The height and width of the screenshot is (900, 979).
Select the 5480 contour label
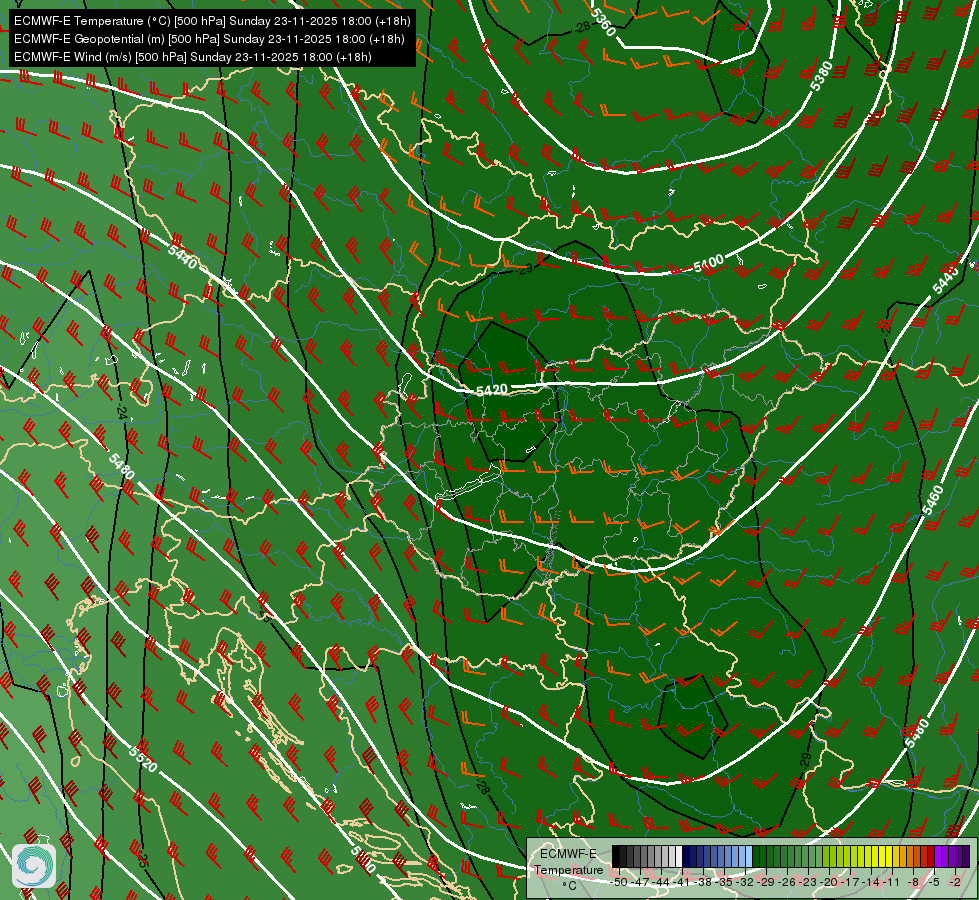pyautogui.click(x=121, y=467)
